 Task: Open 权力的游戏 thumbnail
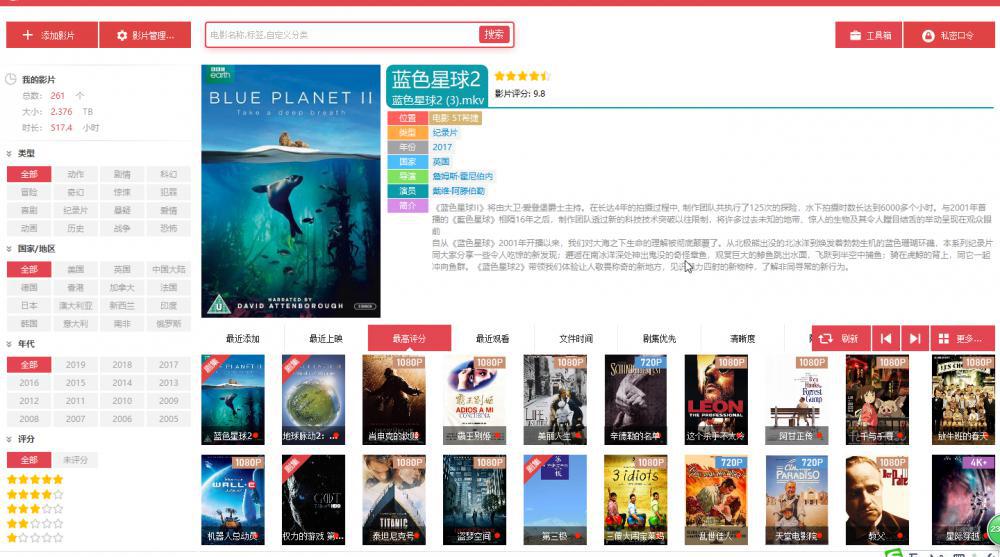point(313,500)
